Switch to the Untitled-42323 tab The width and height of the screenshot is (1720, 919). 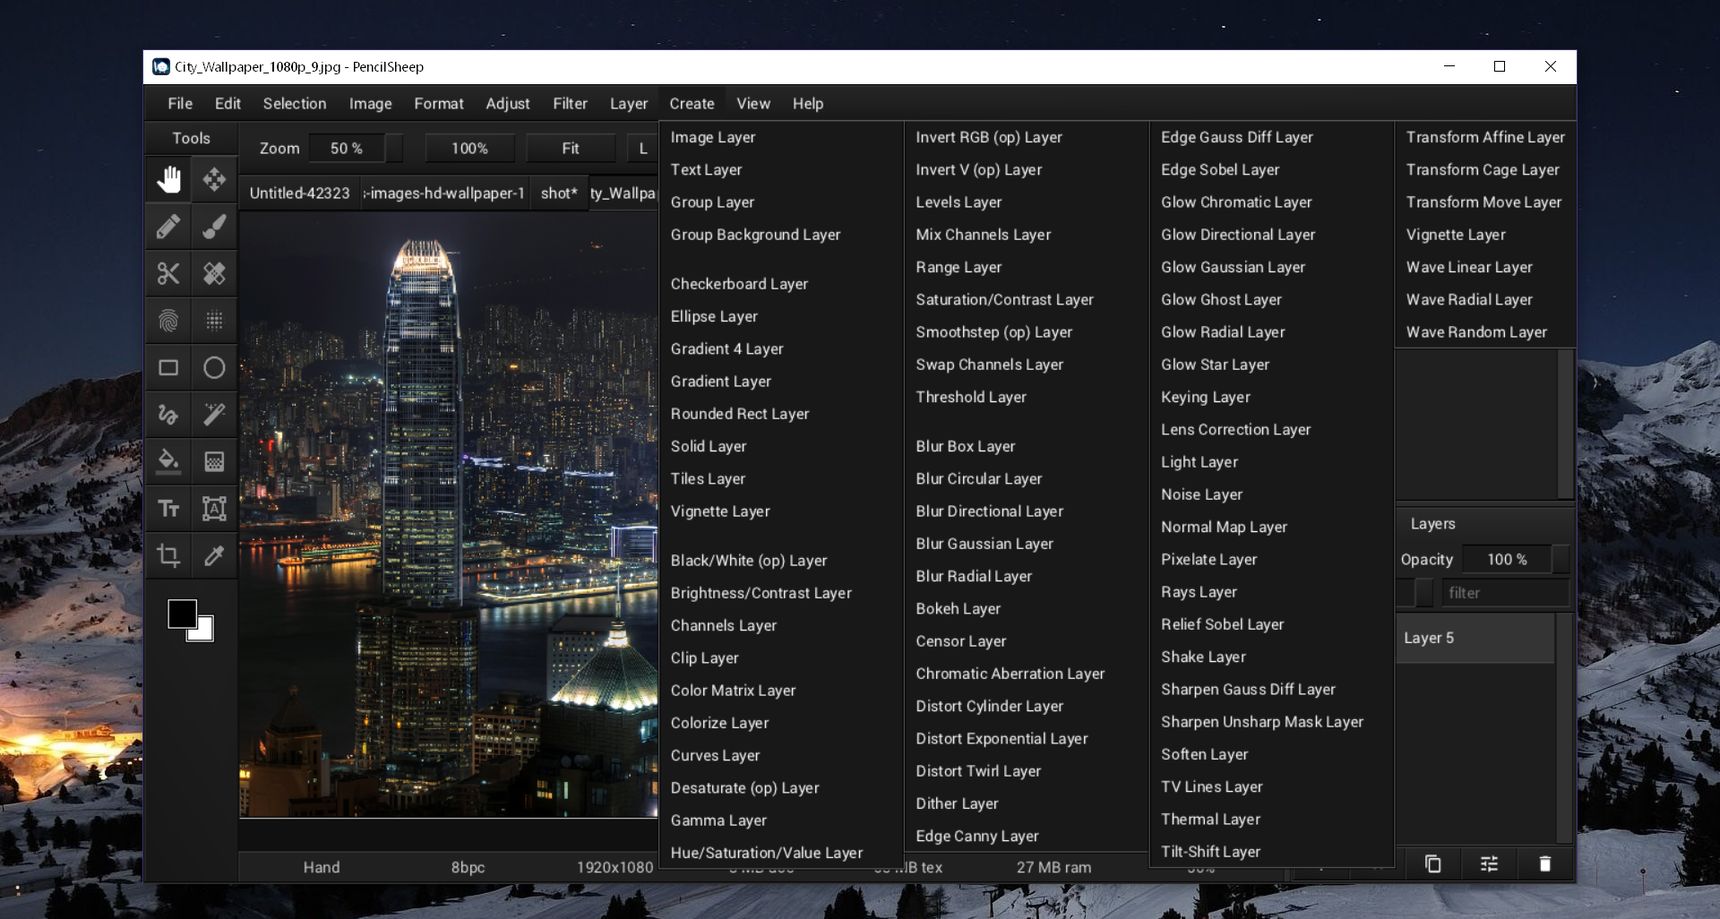(x=300, y=193)
